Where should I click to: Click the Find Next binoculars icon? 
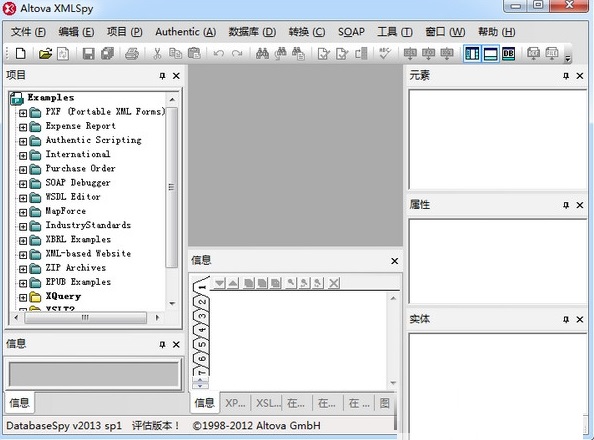(280, 53)
